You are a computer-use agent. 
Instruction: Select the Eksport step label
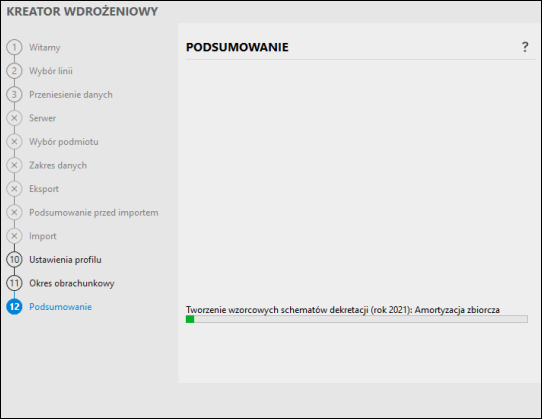pos(44,189)
